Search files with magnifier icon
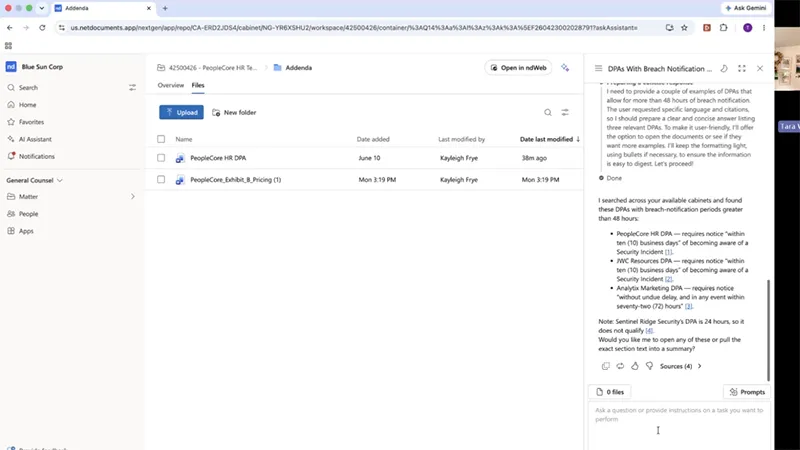The height and width of the screenshot is (450, 800). 547,112
